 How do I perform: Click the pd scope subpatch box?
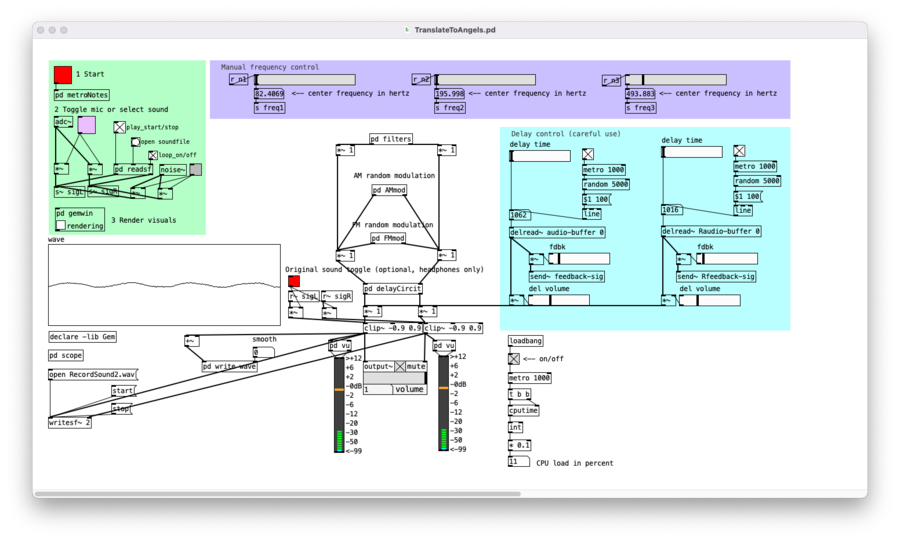pos(66,355)
